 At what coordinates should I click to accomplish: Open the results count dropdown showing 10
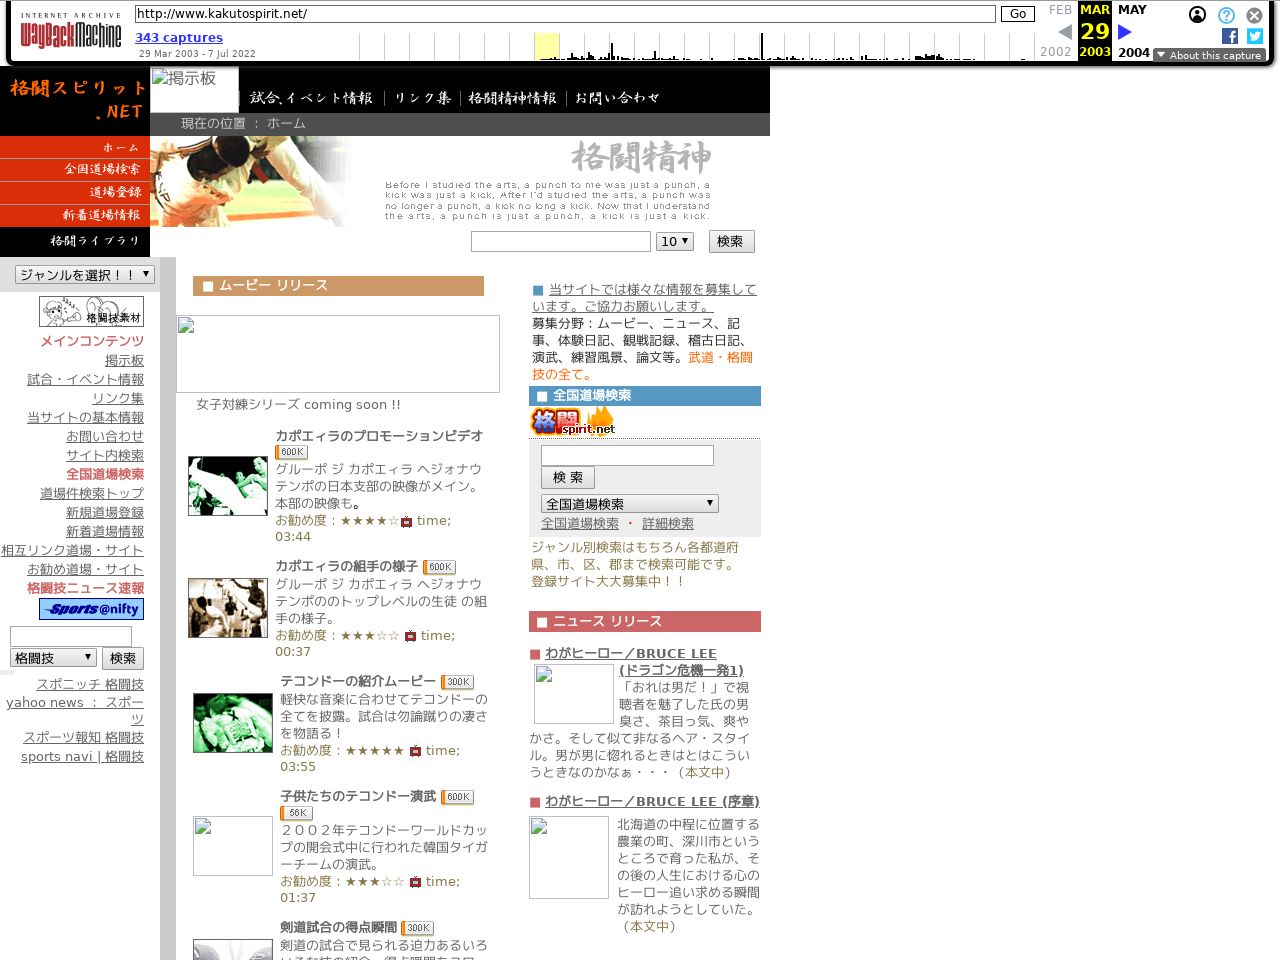[674, 242]
